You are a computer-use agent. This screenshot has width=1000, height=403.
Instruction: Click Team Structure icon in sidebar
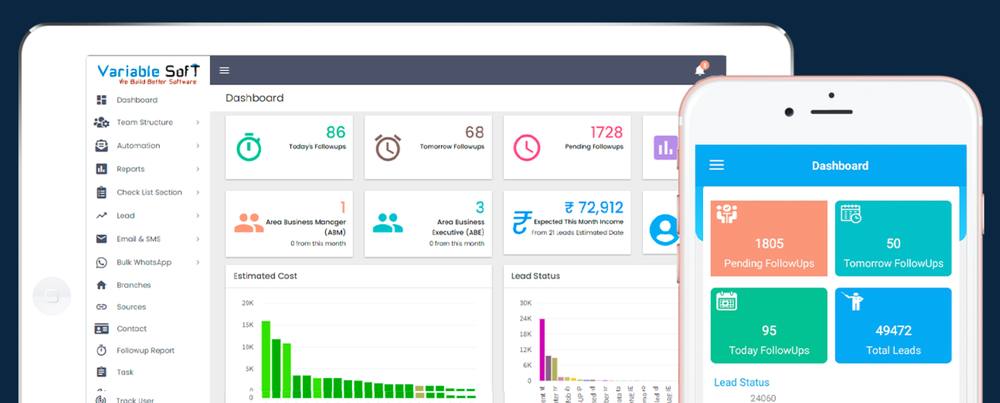(101, 122)
